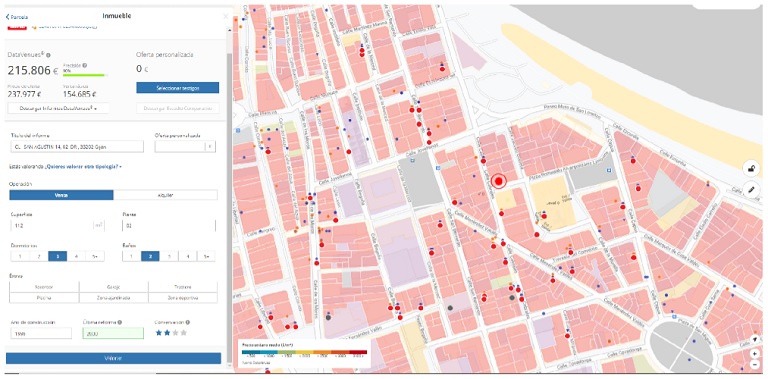Close the Inmueble panel
The height and width of the screenshot is (379, 768).
(x=226, y=16)
